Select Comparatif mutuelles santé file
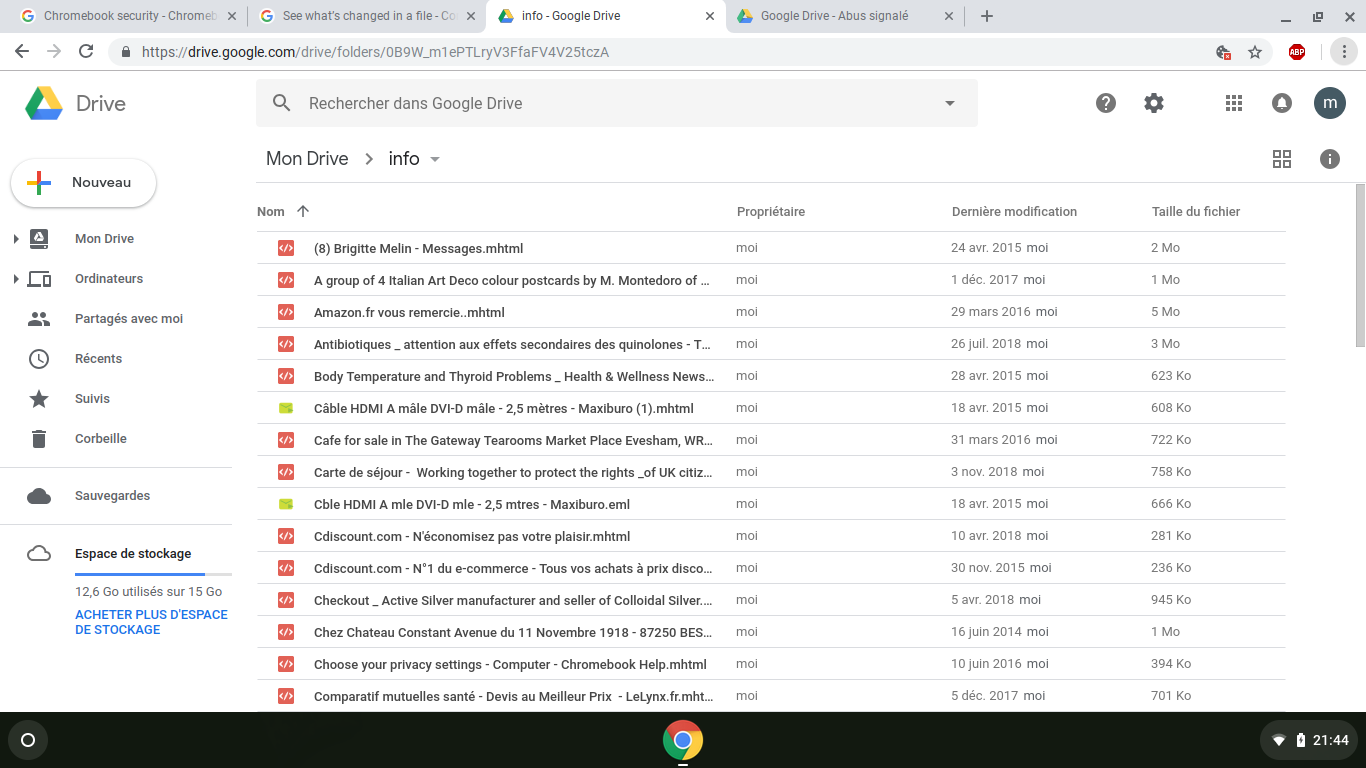 [770, 696]
